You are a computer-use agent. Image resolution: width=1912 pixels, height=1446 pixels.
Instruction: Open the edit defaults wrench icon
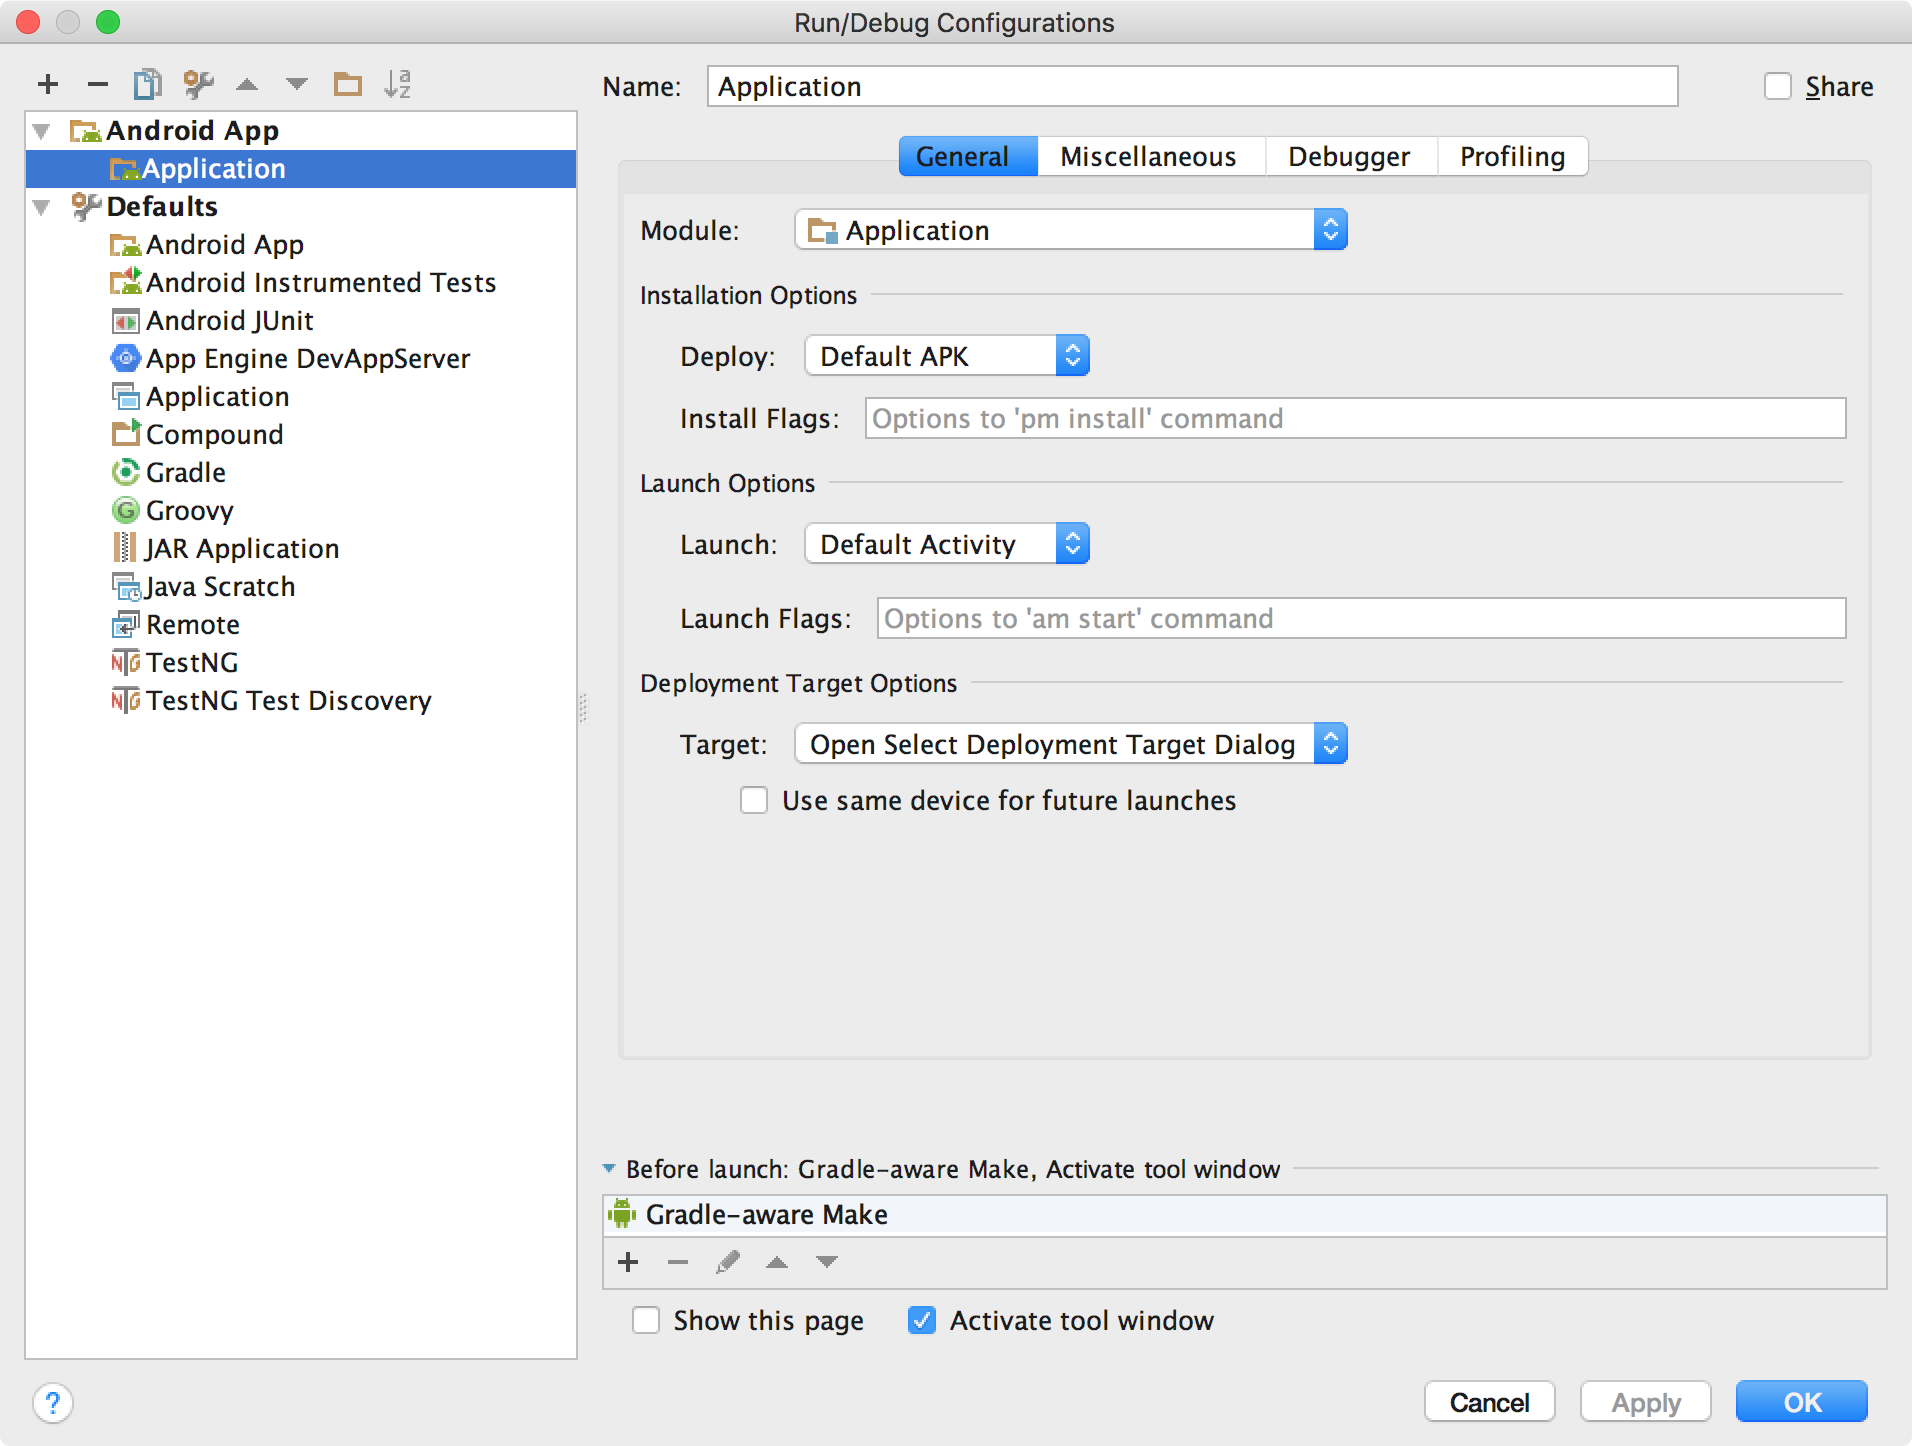coord(198,85)
